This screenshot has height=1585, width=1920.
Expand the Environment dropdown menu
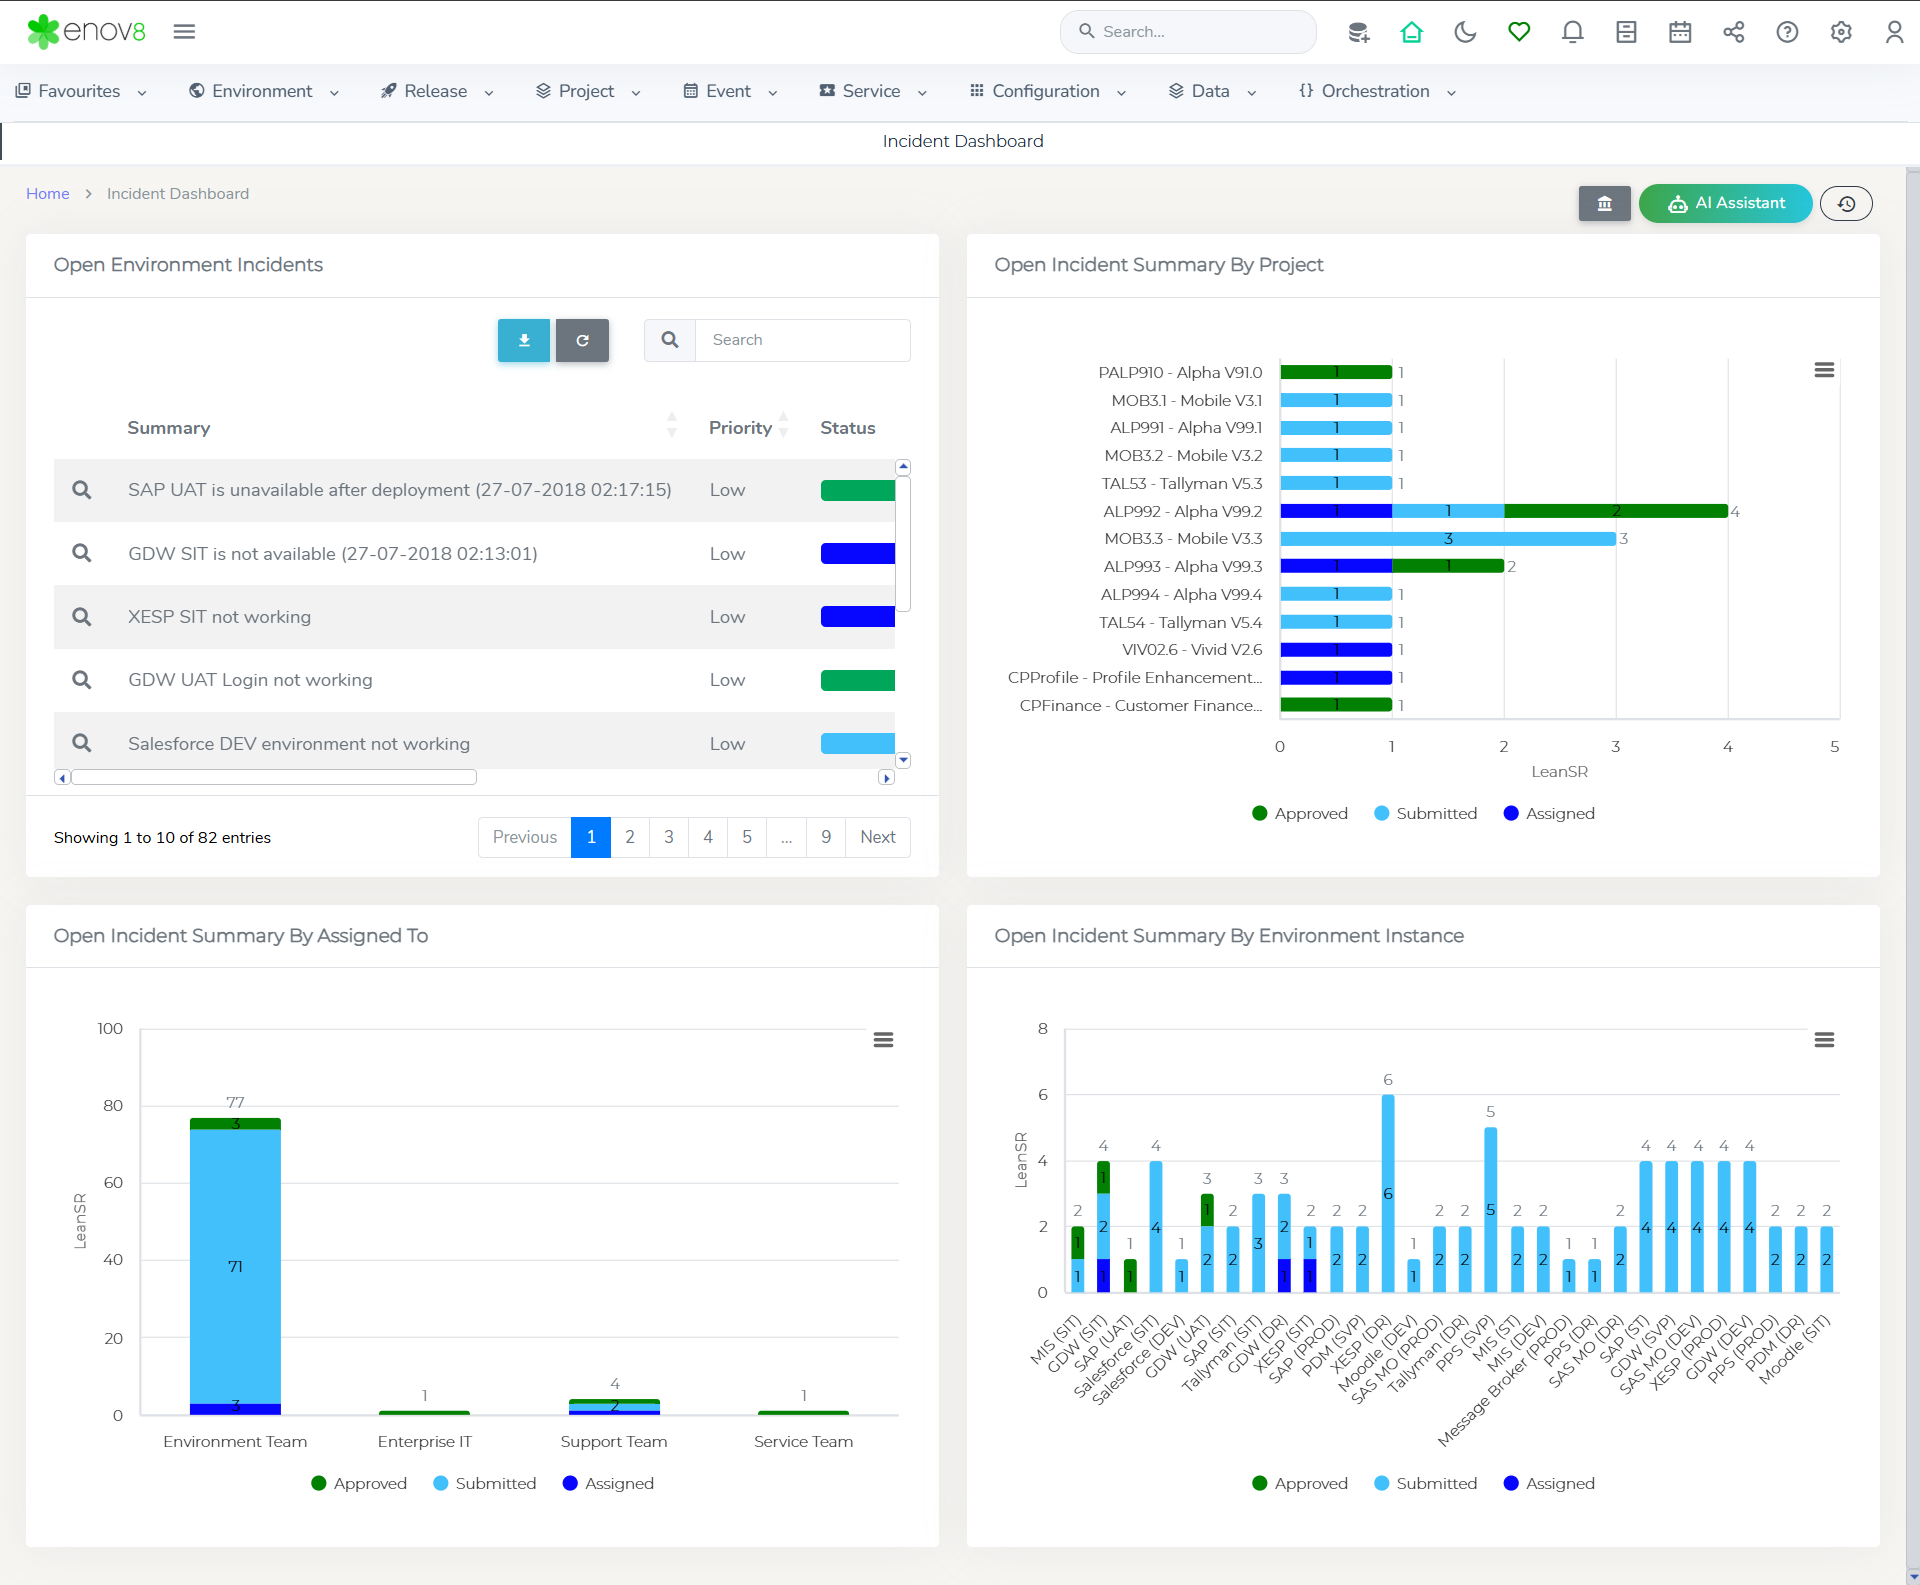click(264, 91)
